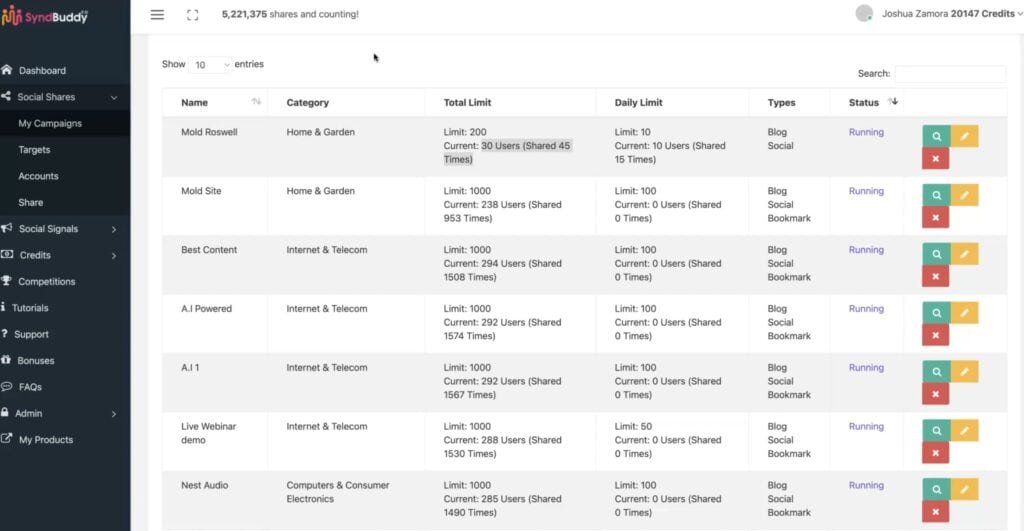The image size is (1024, 531).
Task: Toggle fullscreen with the expand icon
Action: pyautogui.click(x=193, y=15)
